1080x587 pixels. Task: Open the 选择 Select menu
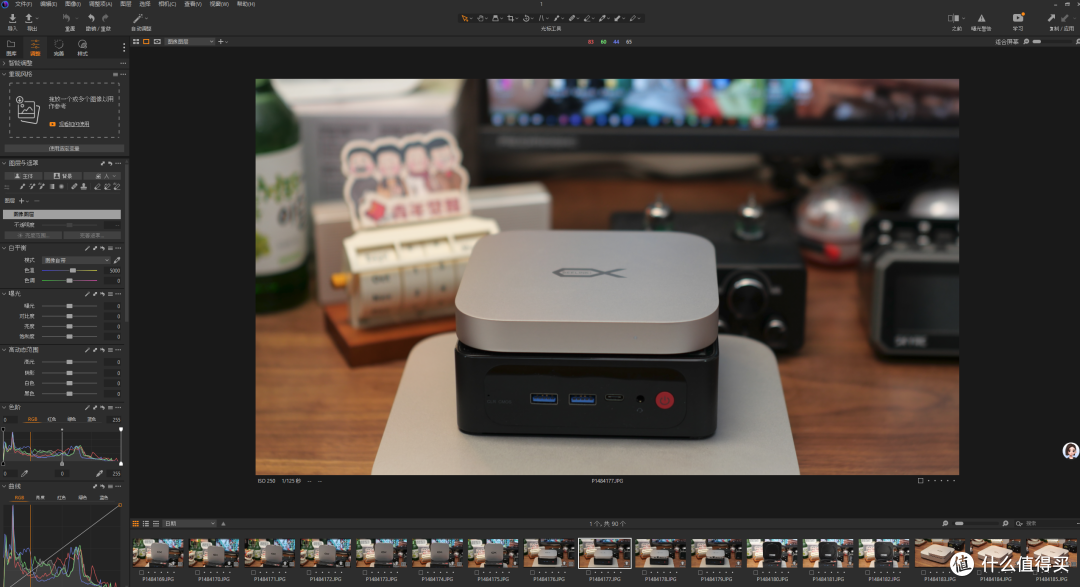[x=145, y=4]
